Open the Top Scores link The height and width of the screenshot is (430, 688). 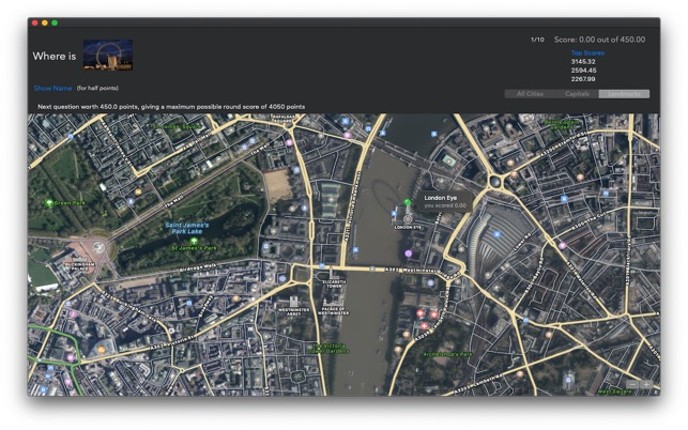pos(588,53)
